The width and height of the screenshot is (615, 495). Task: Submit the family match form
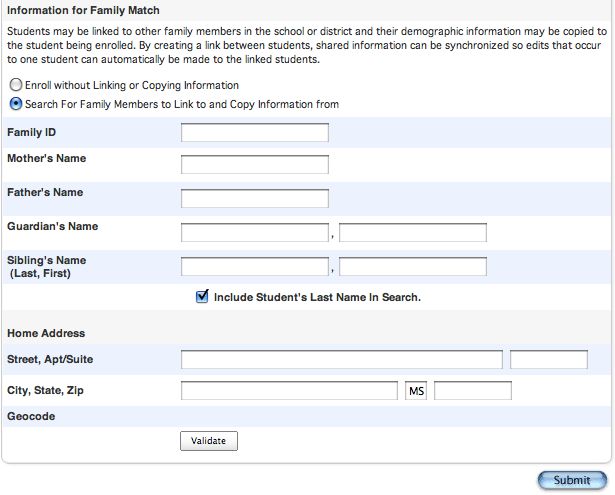tap(572, 480)
